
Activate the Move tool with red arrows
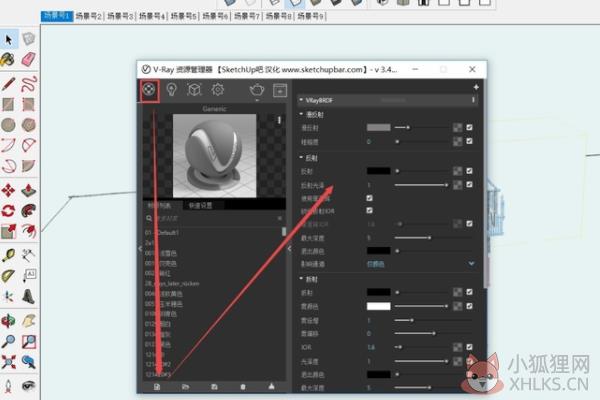coord(8,190)
